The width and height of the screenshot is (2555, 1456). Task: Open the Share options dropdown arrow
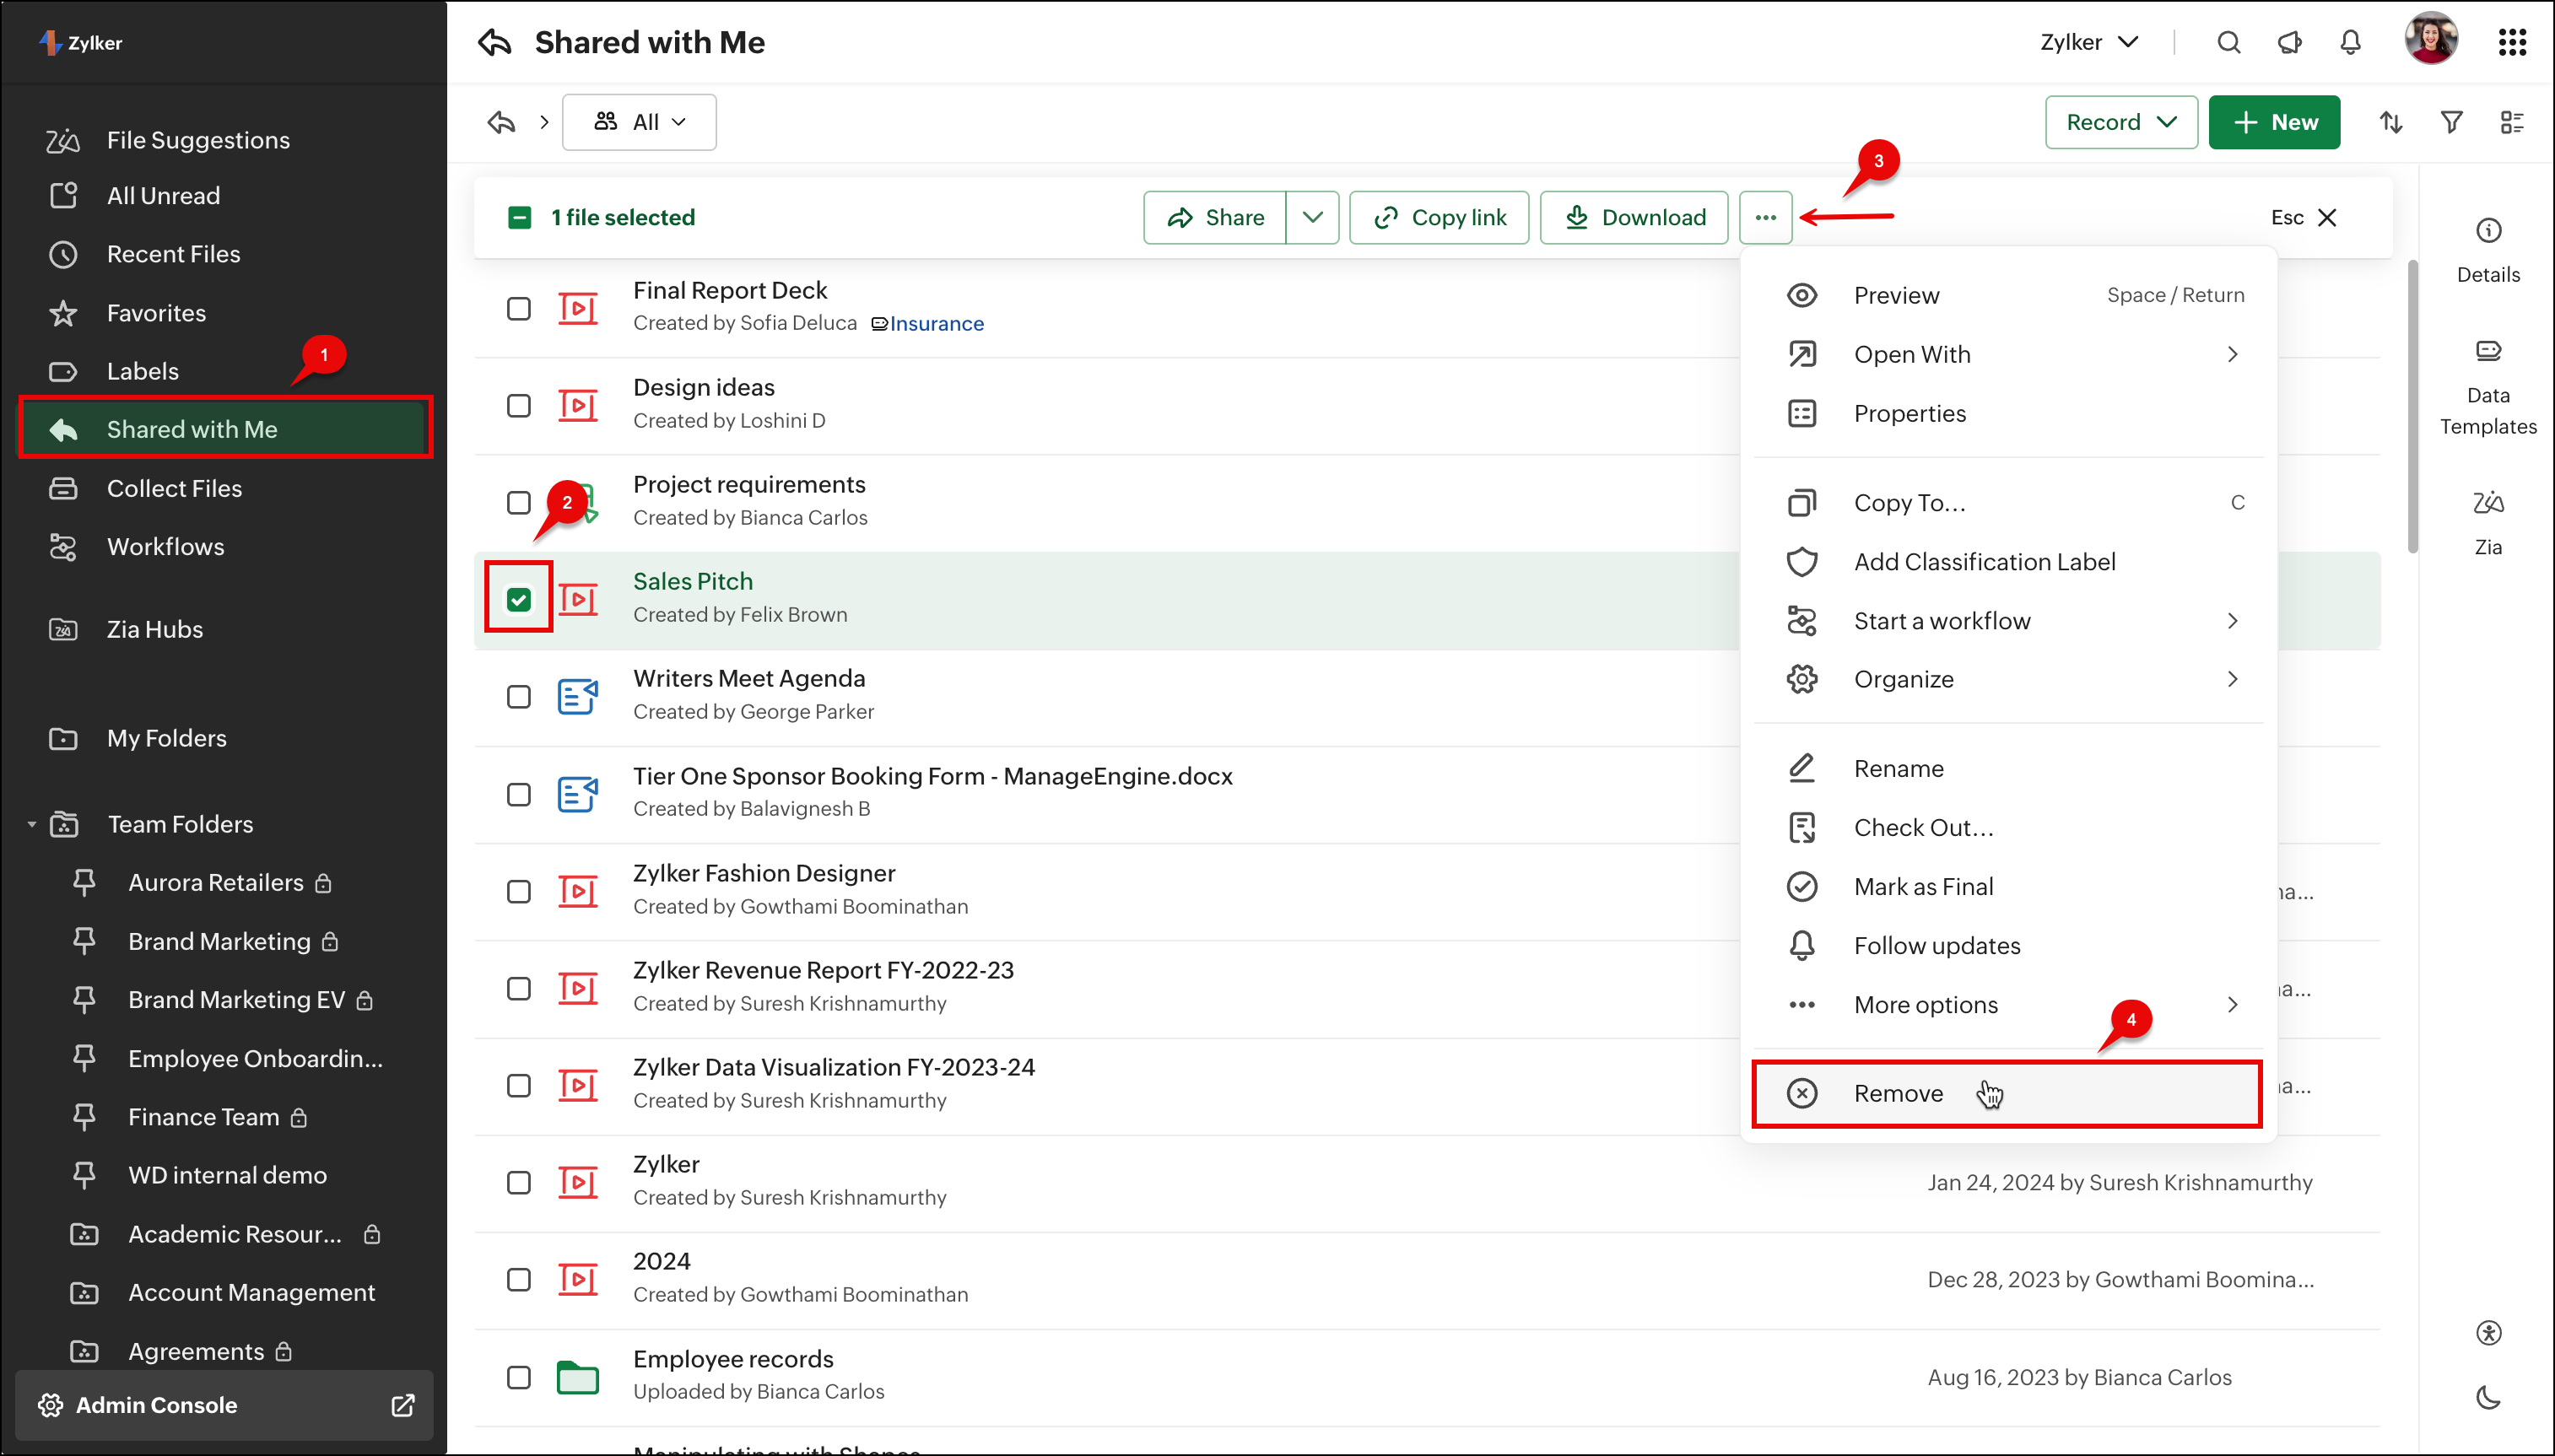pyautogui.click(x=1312, y=217)
